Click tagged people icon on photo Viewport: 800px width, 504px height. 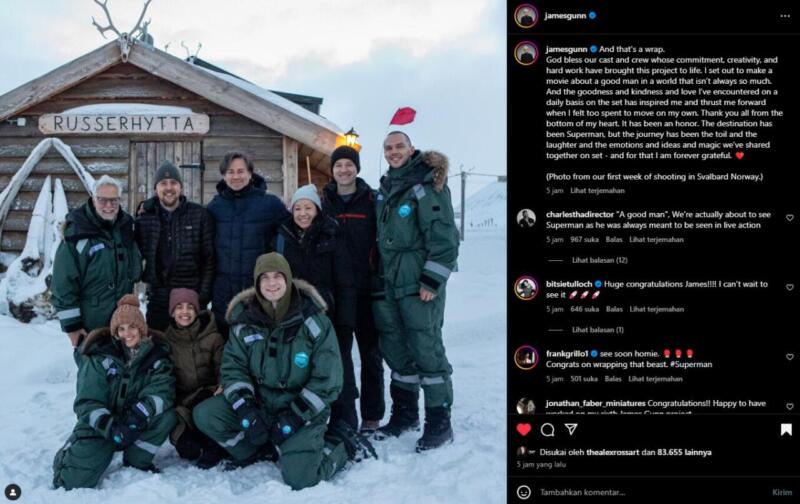tap(13, 492)
